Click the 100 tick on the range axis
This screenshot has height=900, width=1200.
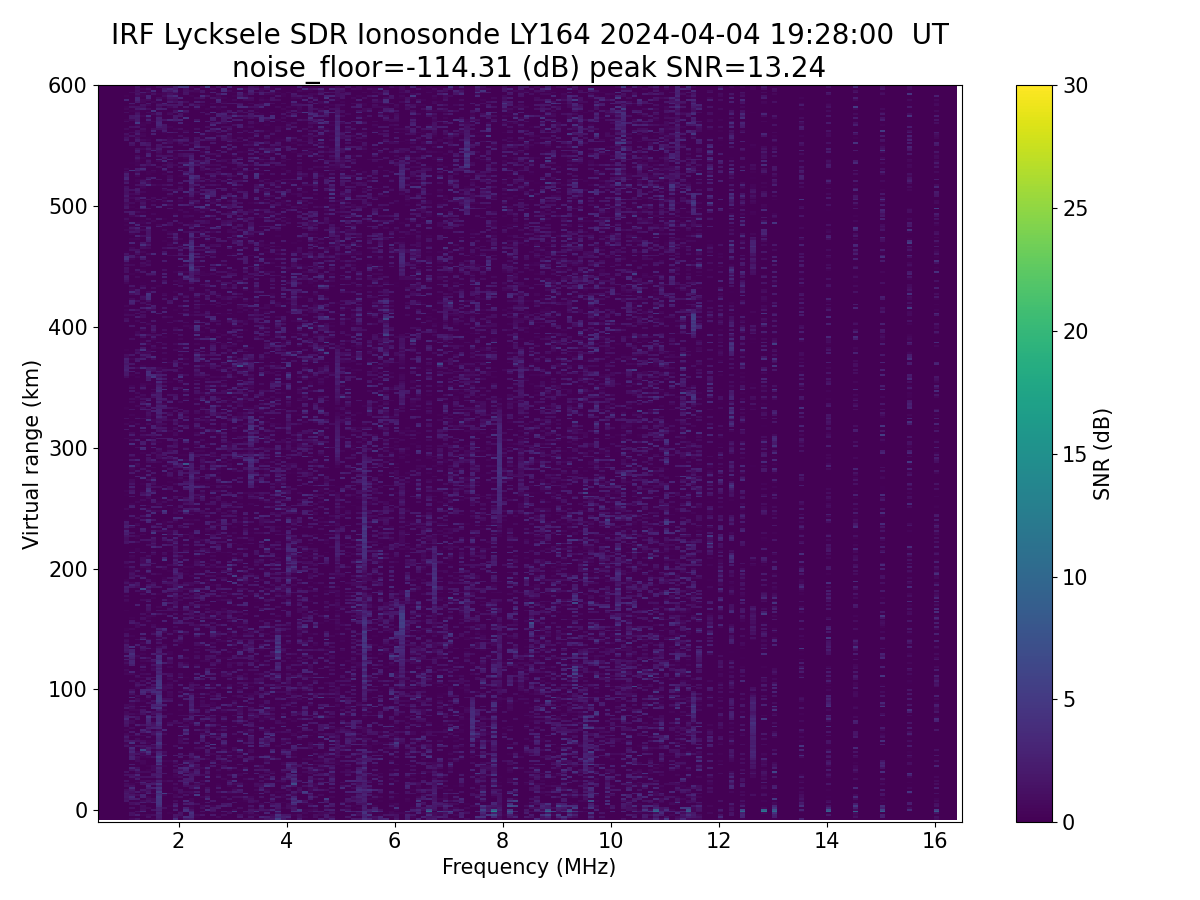(68, 689)
